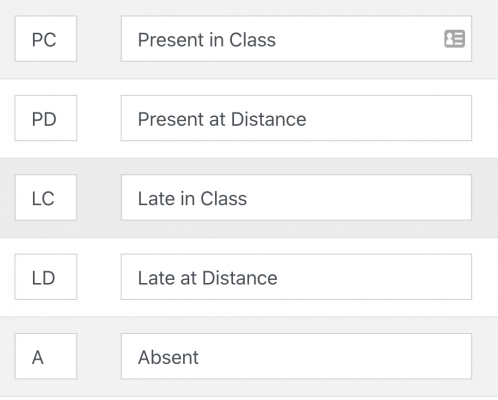This screenshot has height=400, width=498.
Task: Click the Late at Distance field
Action: click(296, 277)
